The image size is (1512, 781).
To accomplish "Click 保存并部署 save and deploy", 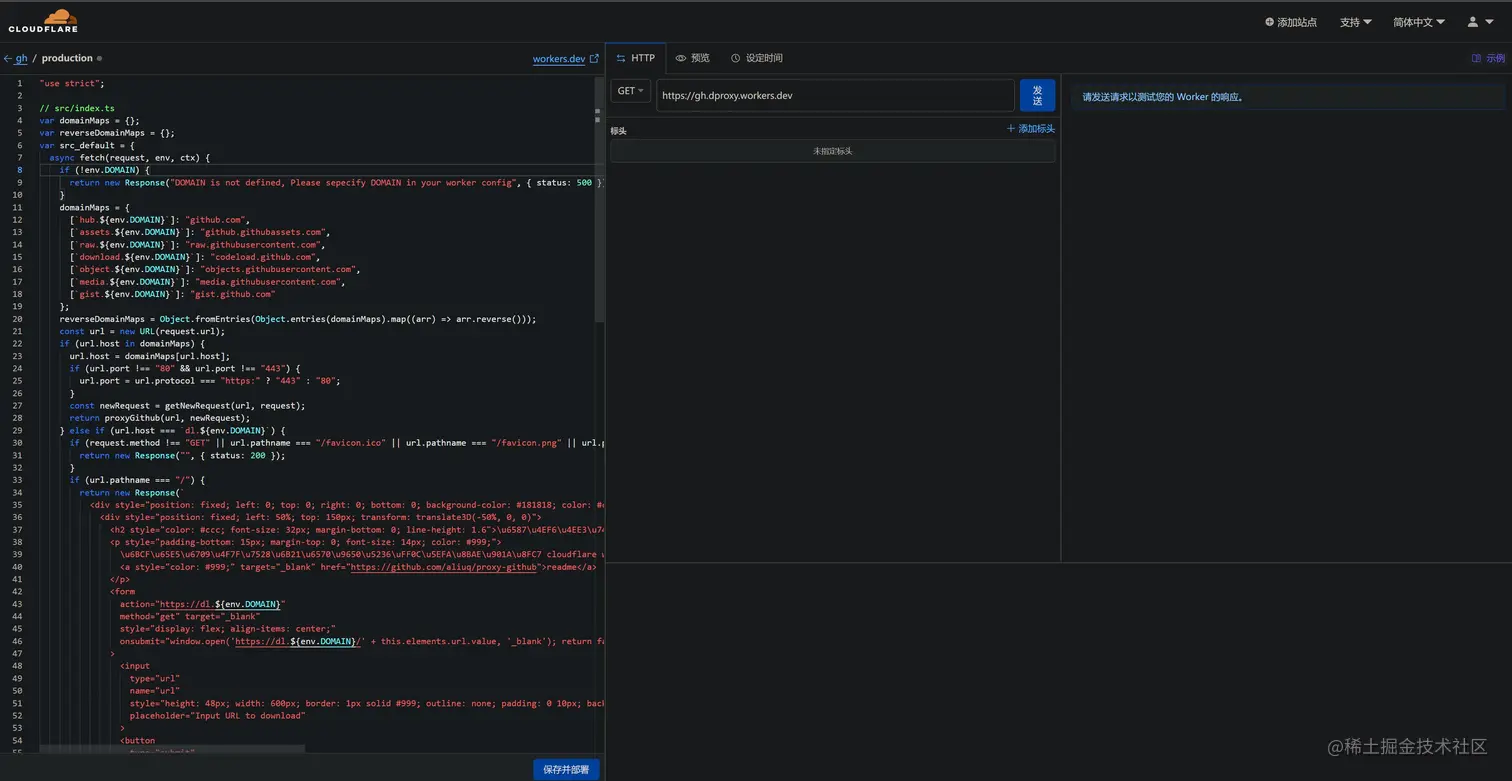I will [566, 769].
